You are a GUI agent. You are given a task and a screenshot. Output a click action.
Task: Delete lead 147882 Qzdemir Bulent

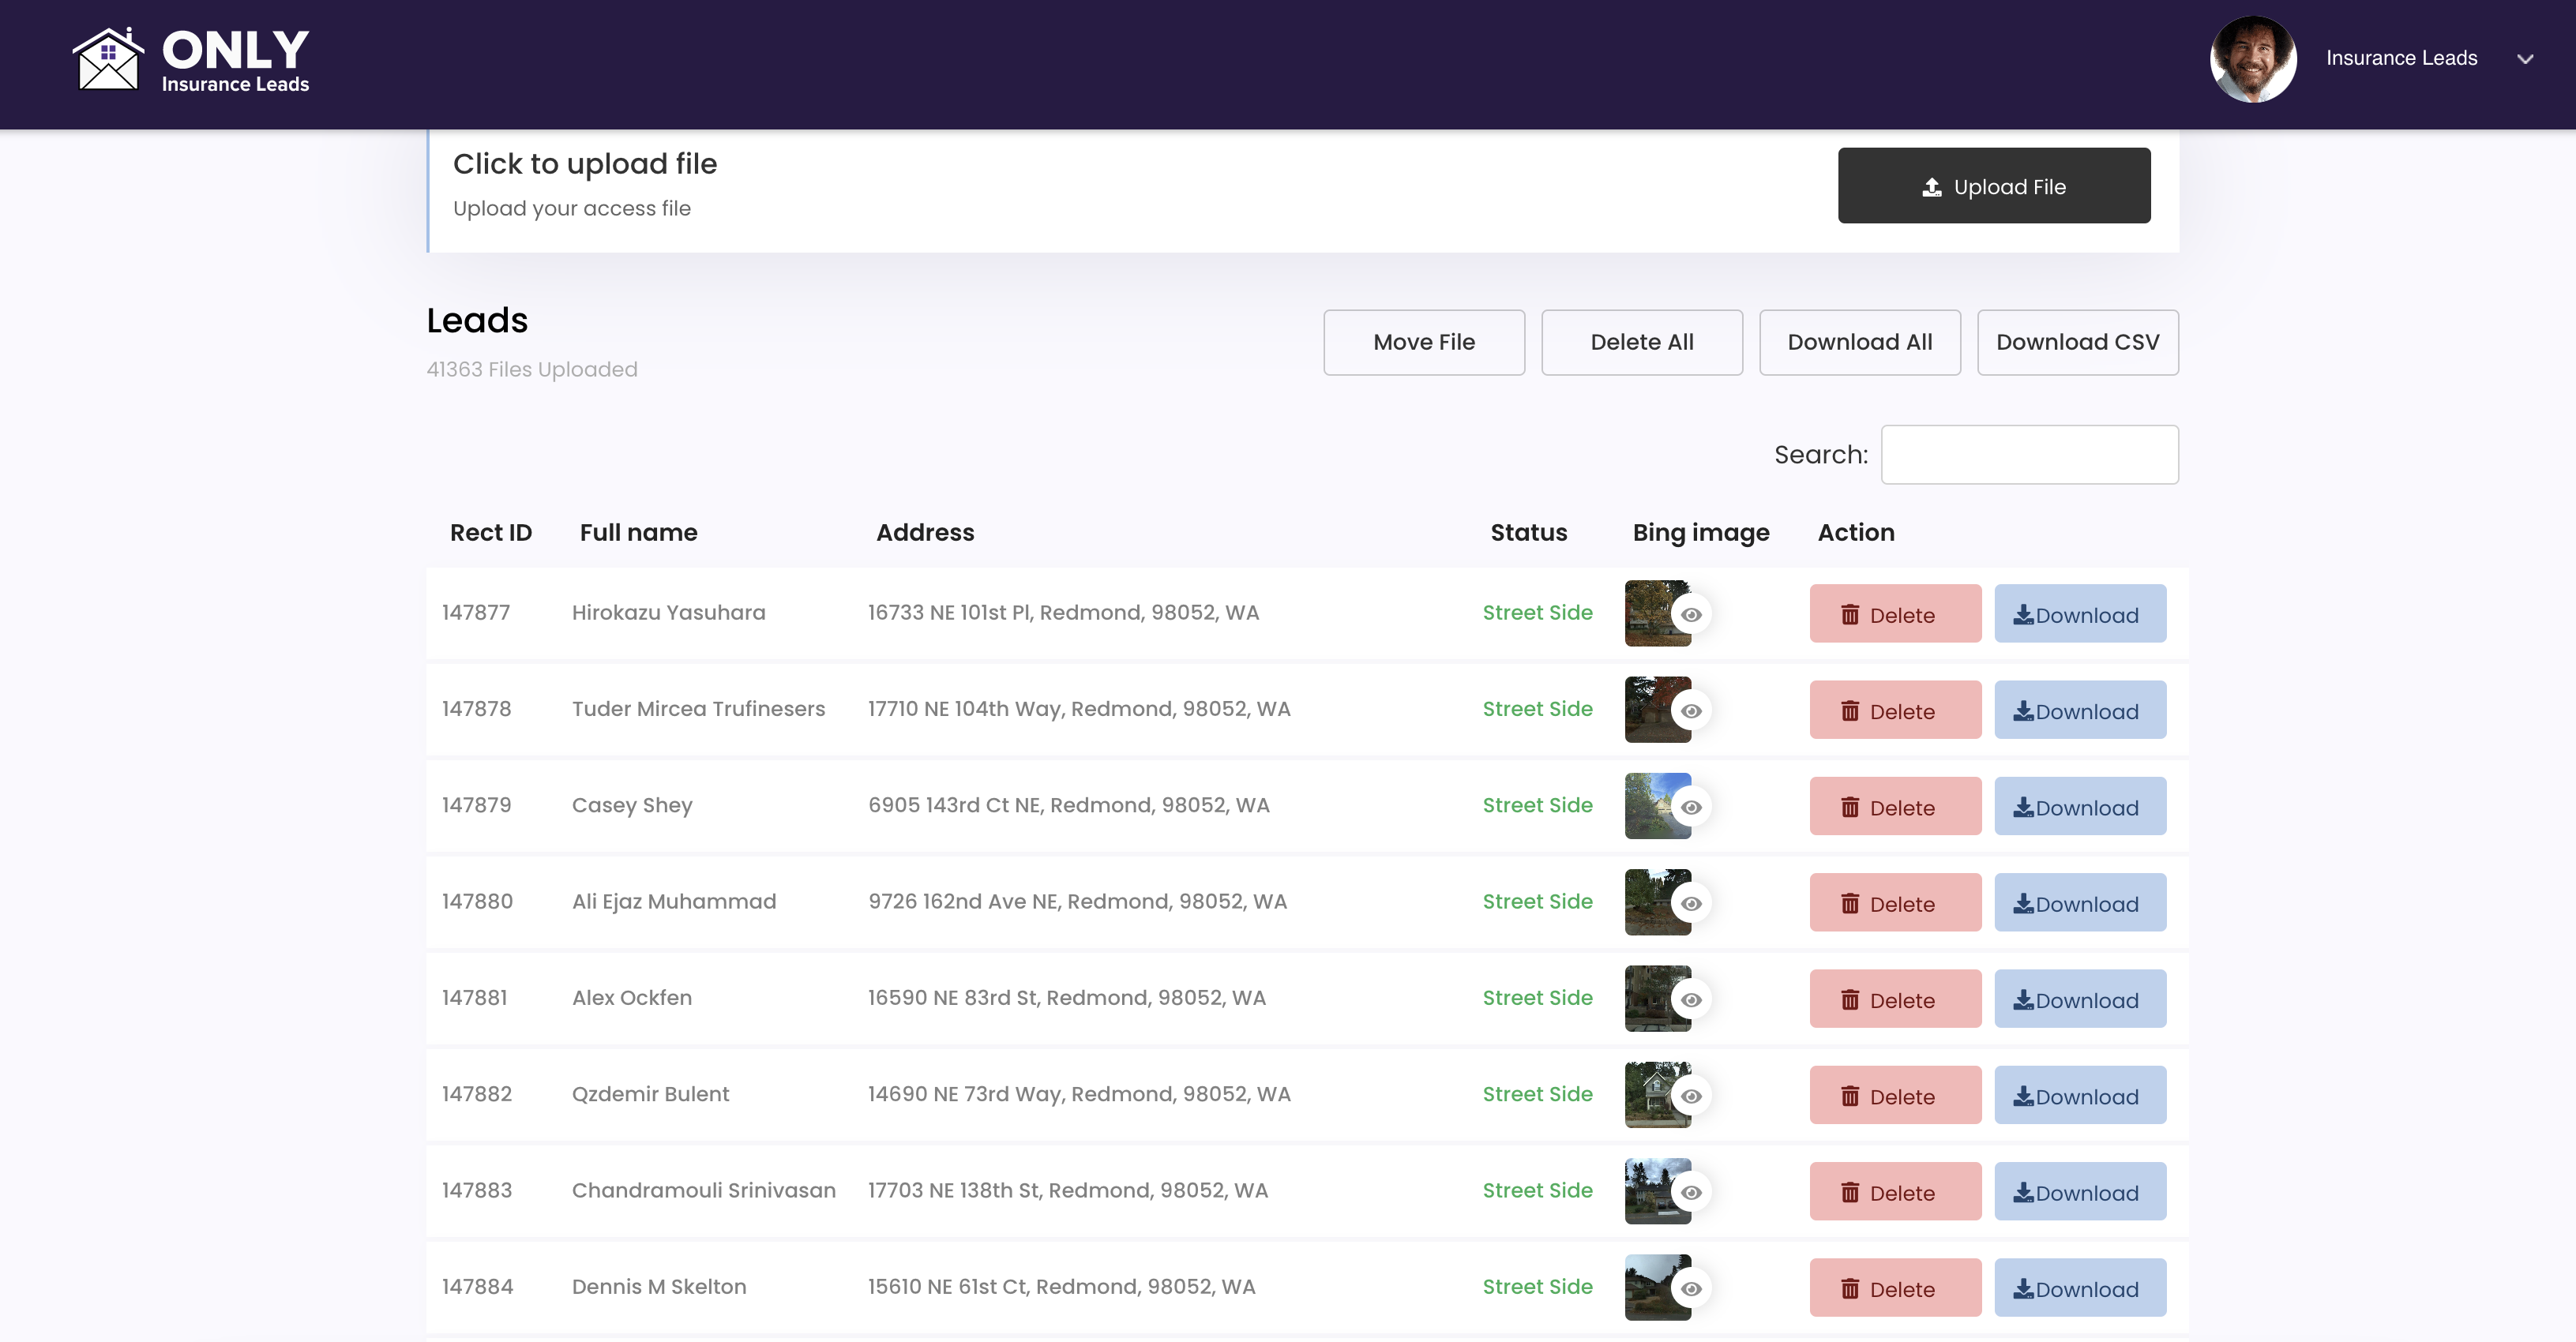1894,1096
